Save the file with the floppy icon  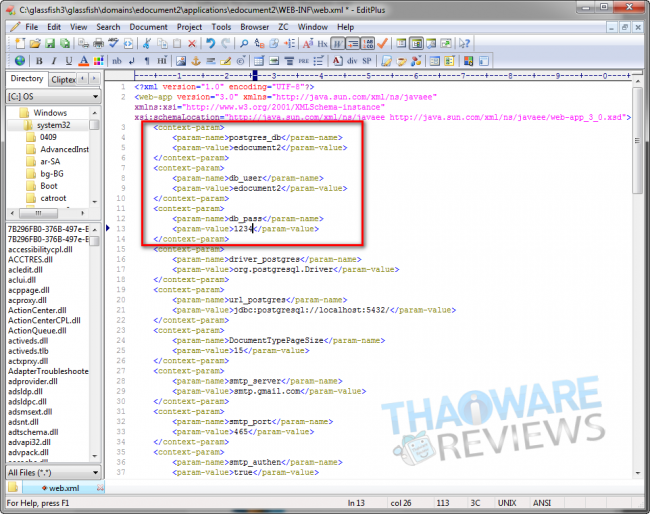coord(50,43)
